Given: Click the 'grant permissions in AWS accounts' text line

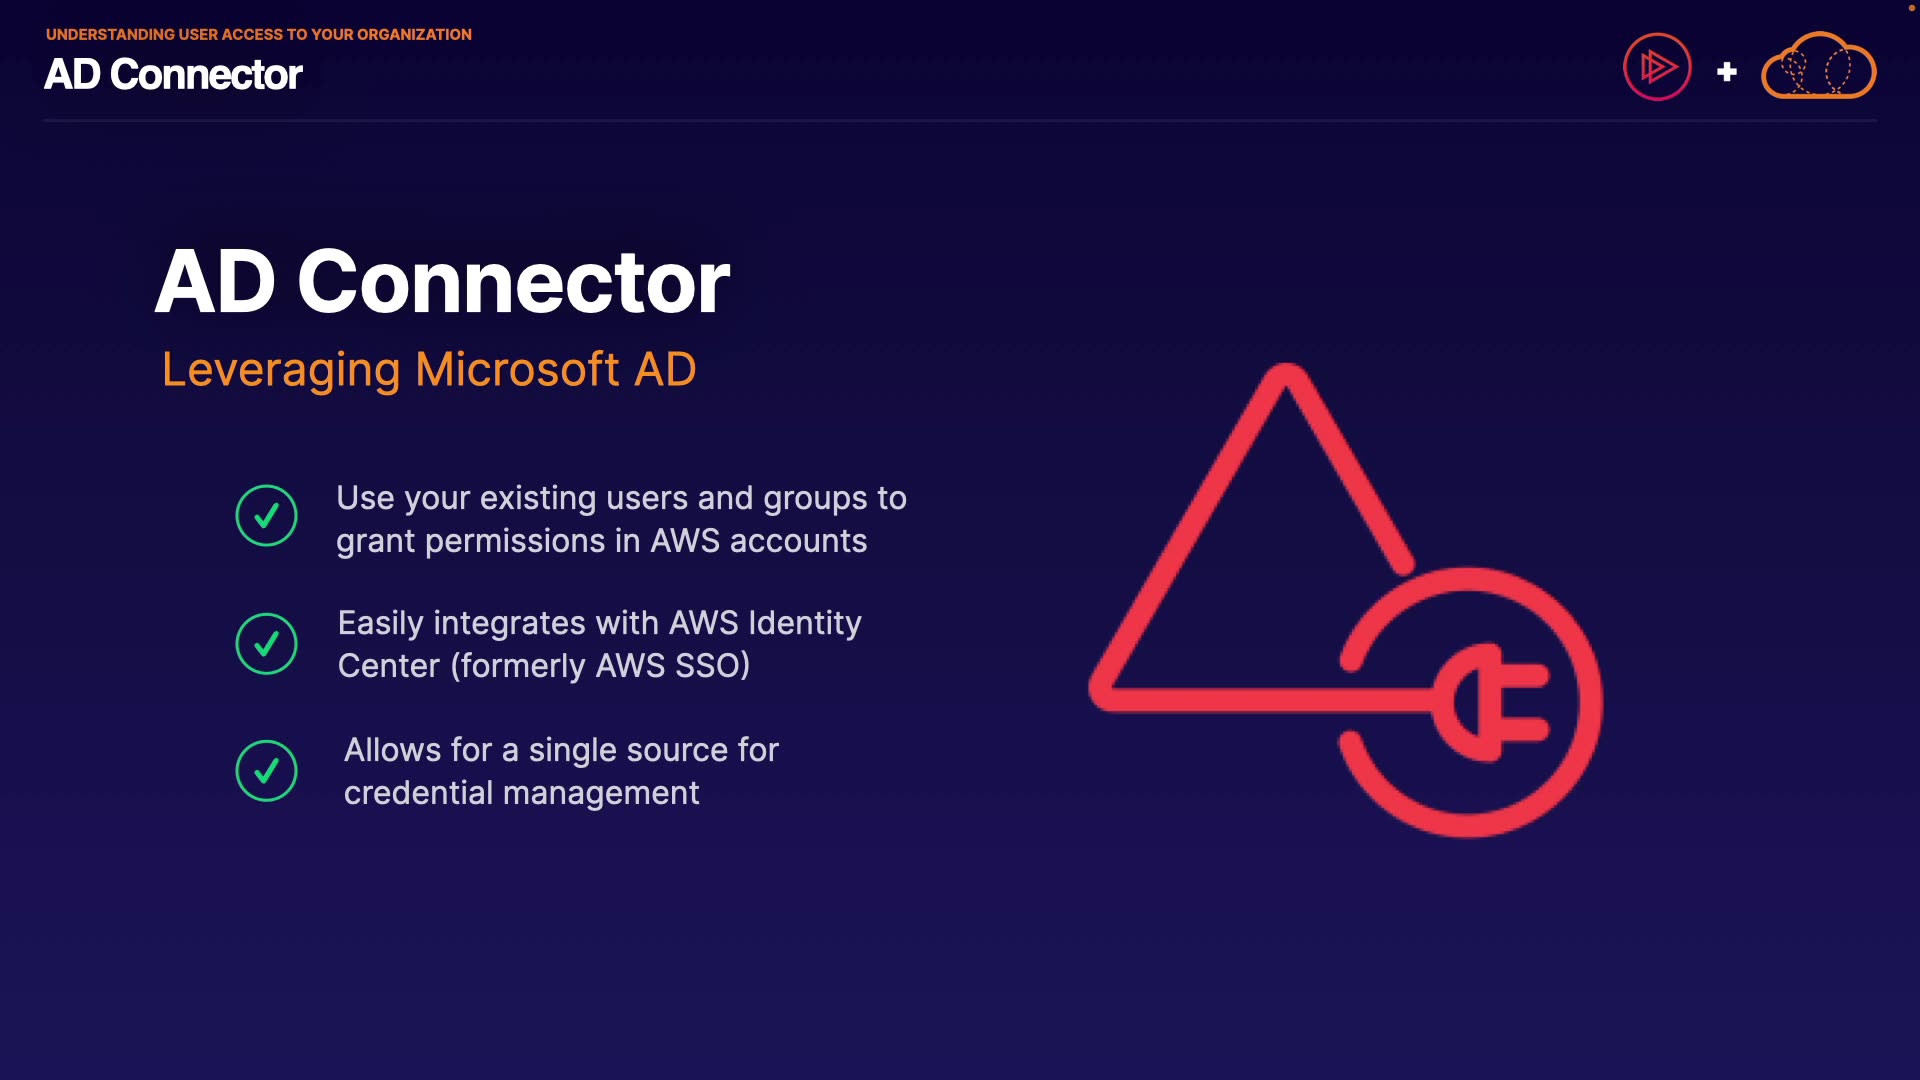Looking at the screenshot, I should 601,541.
